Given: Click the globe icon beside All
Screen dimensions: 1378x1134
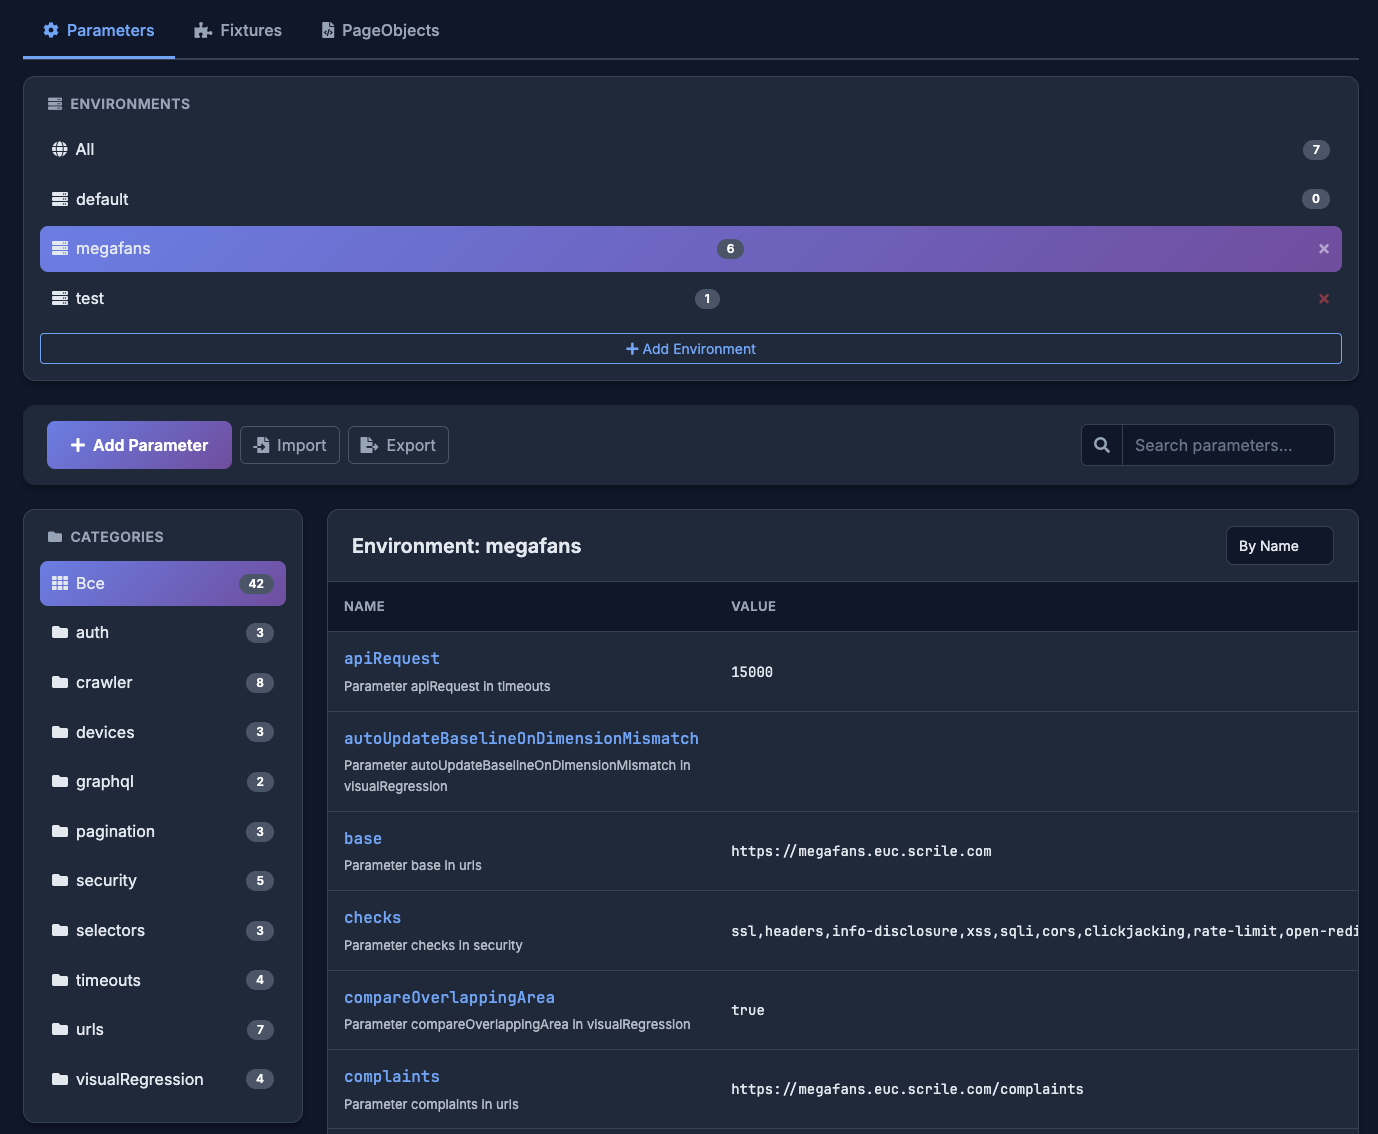Looking at the screenshot, I should (60, 149).
